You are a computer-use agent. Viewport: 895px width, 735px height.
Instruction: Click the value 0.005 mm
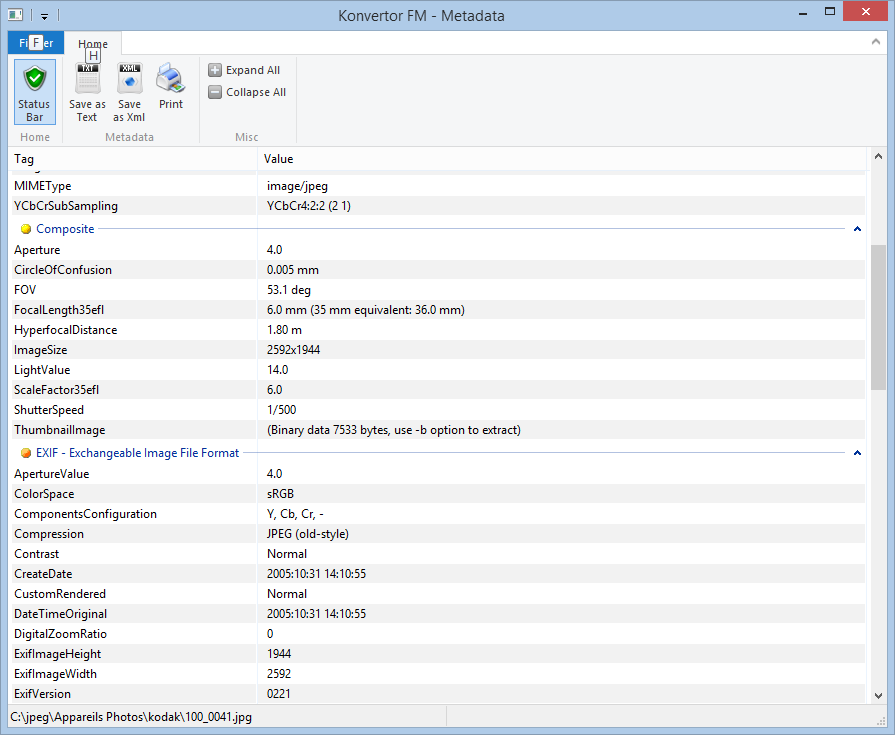tap(293, 270)
